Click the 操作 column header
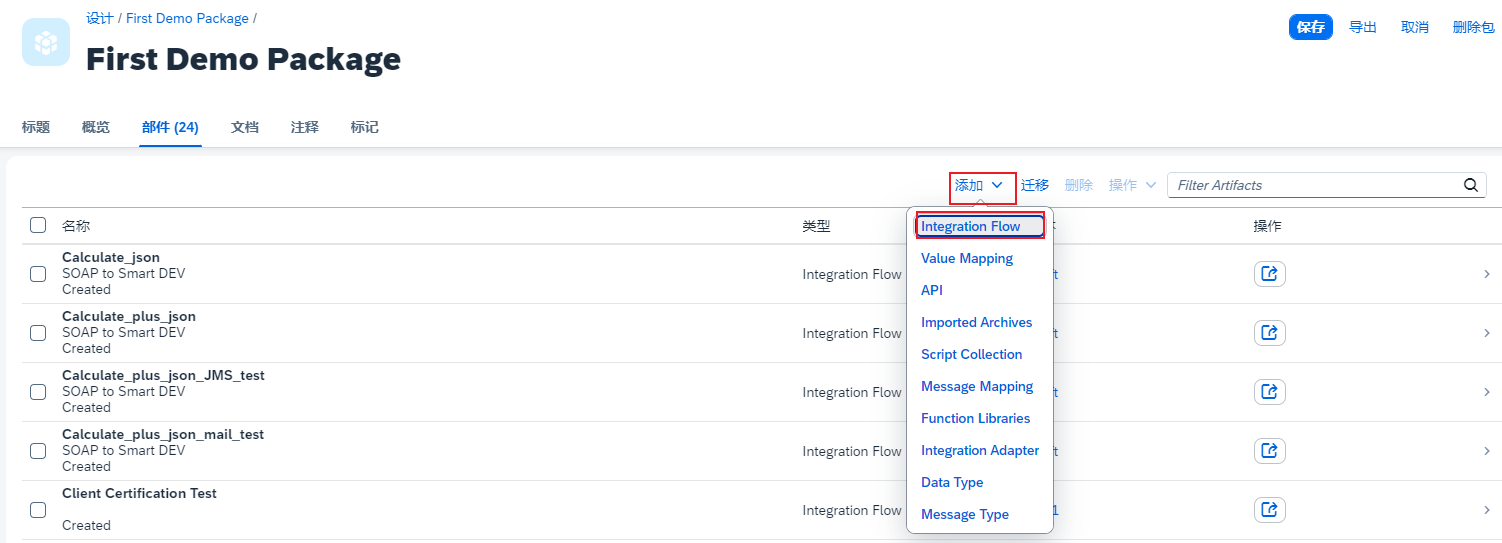The width and height of the screenshot is (1502, 543). pyautogui.click(x=1268, y=226)
